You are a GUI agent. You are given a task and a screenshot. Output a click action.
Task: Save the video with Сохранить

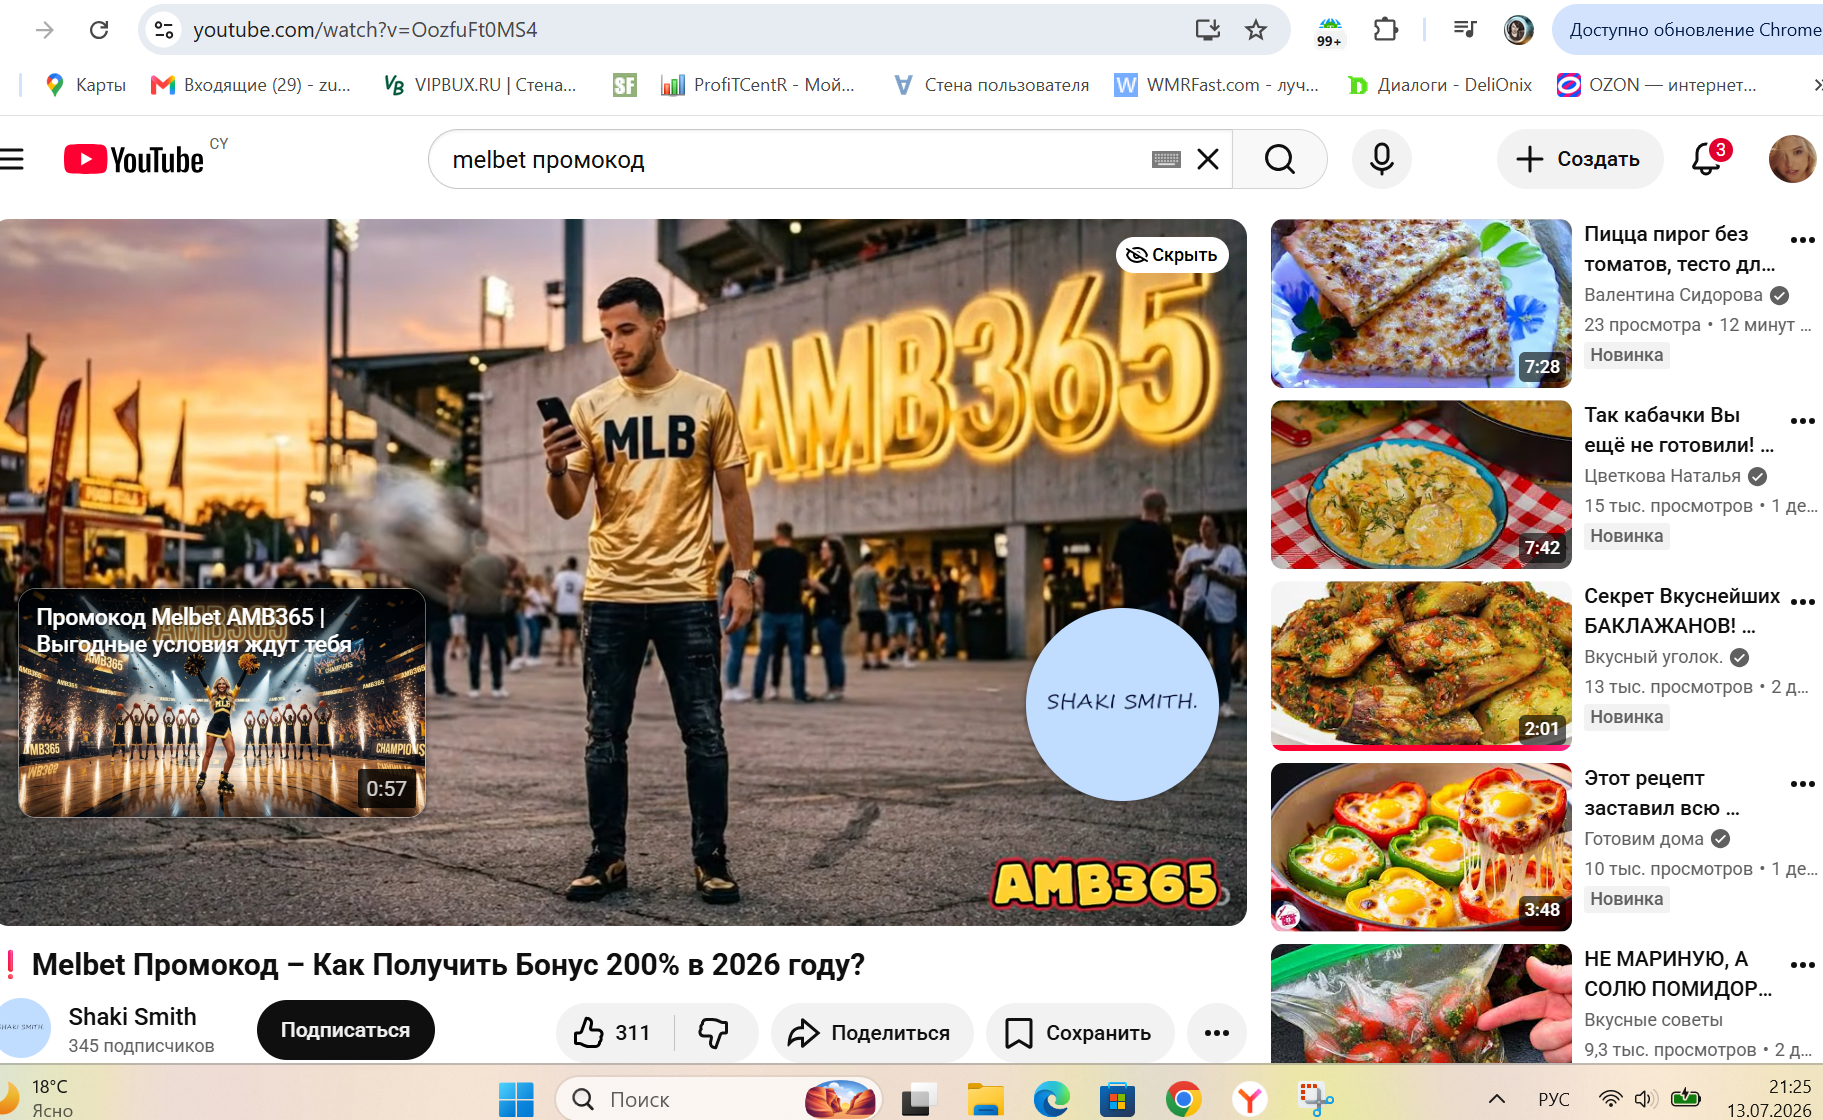(1080, 1032)
